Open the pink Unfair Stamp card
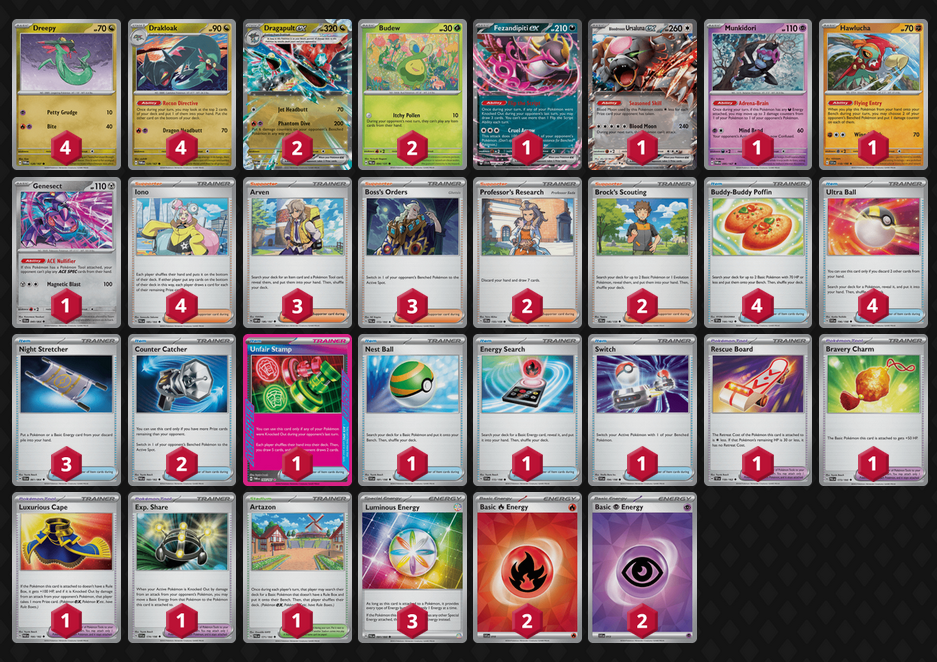Viewport: 937px width, 662px height. pyautogui.click(x=297, y=410)
